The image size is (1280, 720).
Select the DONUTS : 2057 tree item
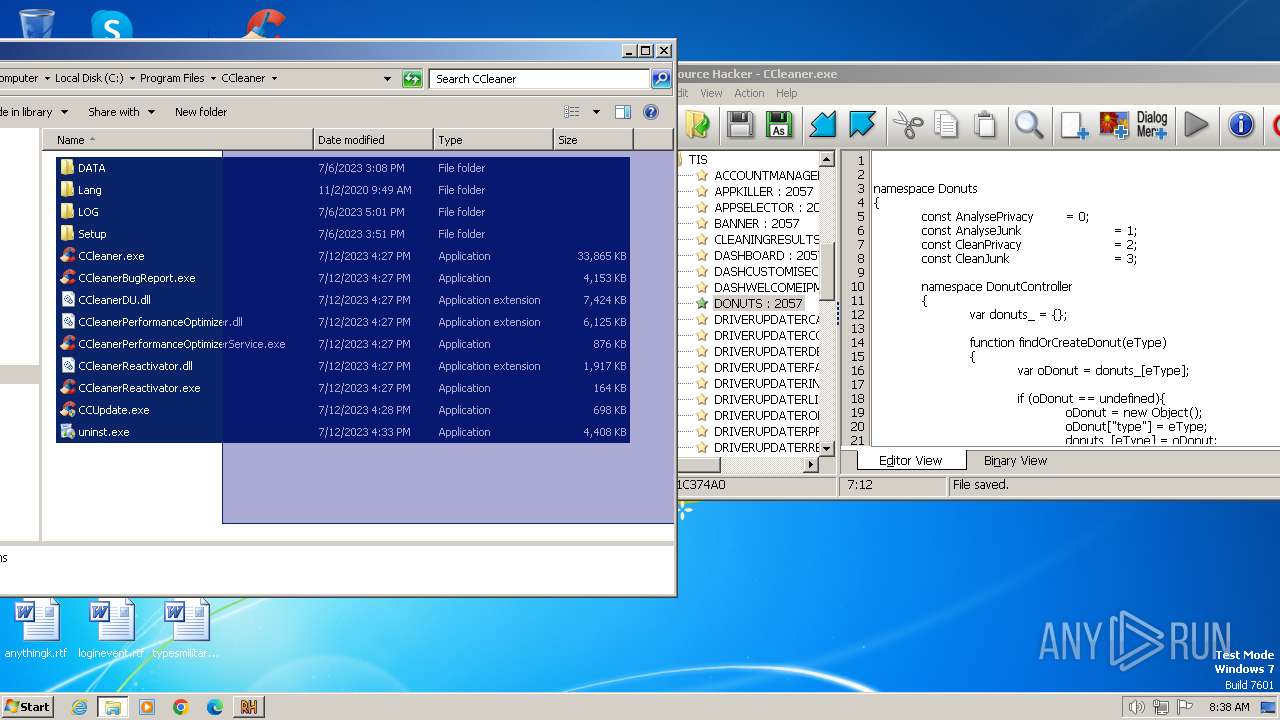758,303
